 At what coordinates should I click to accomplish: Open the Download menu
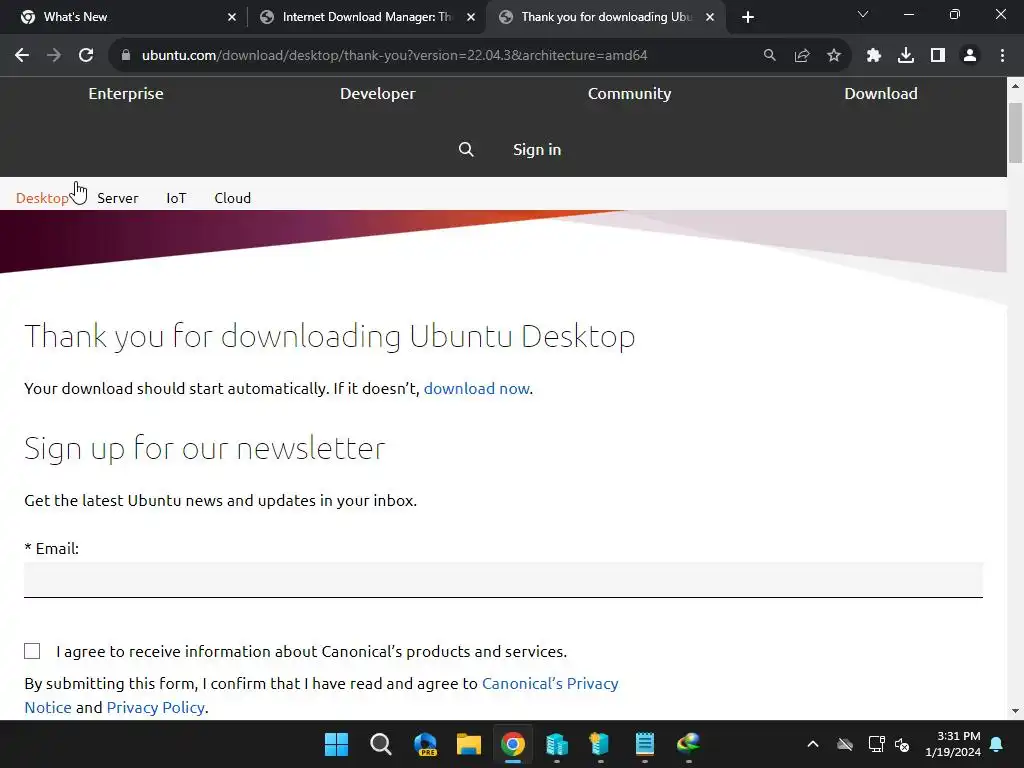[881, 93]
